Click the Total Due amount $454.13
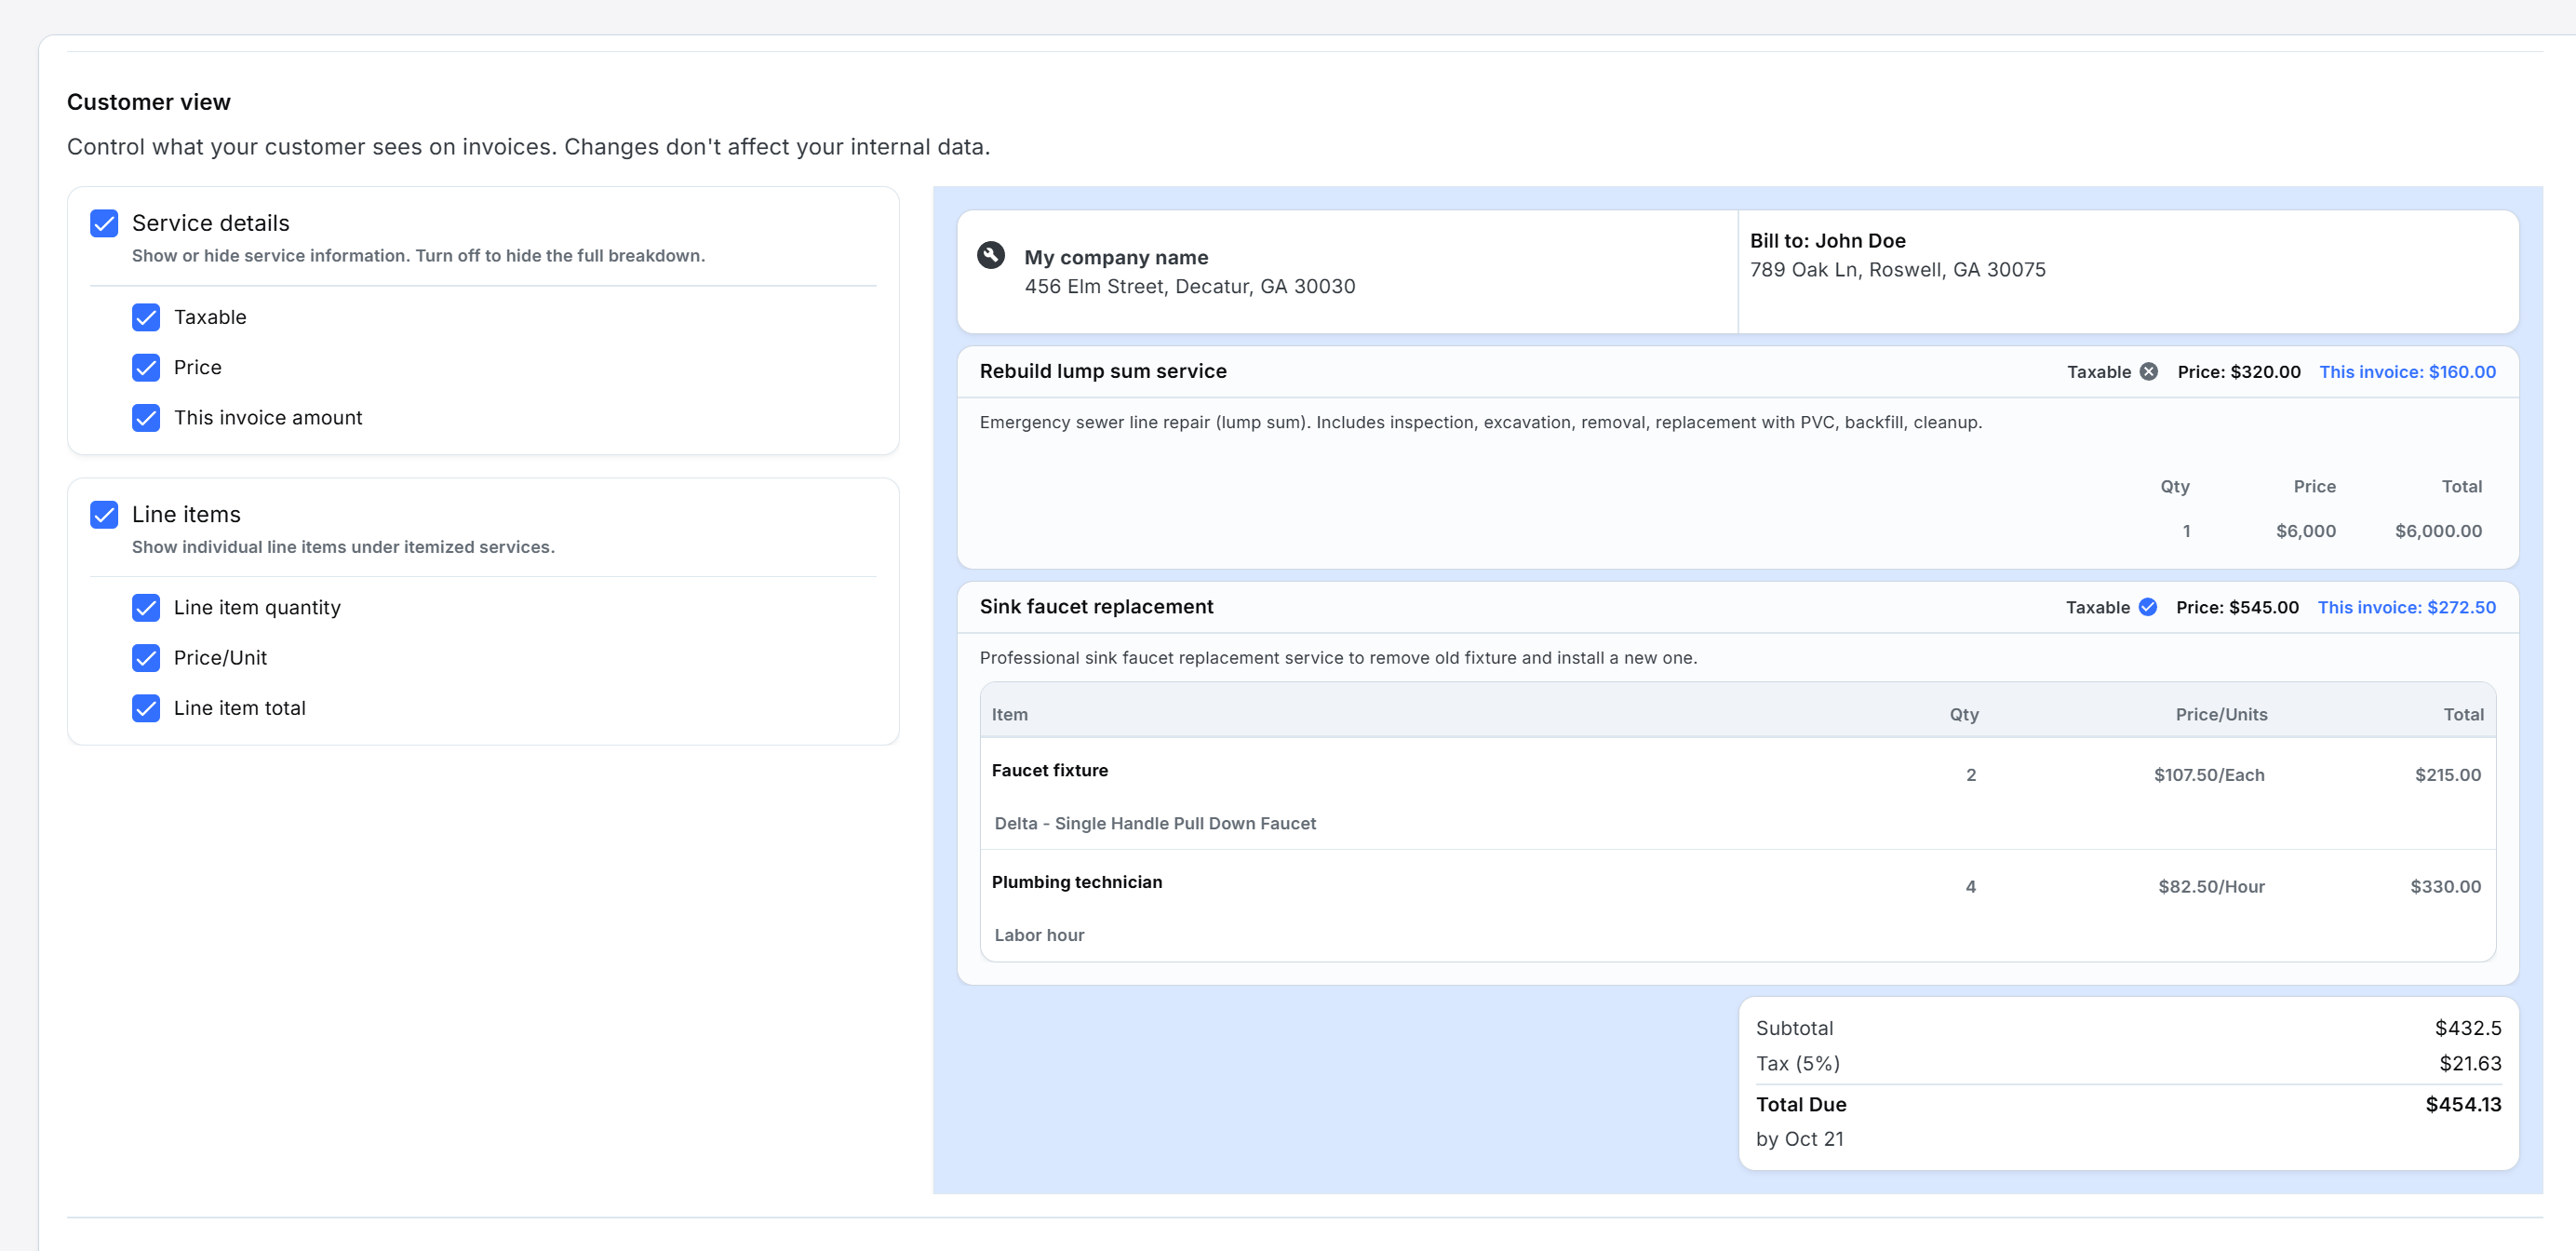Screen dimensions: 2576x1251 pyautogui.click(x=2462, y=1104)
